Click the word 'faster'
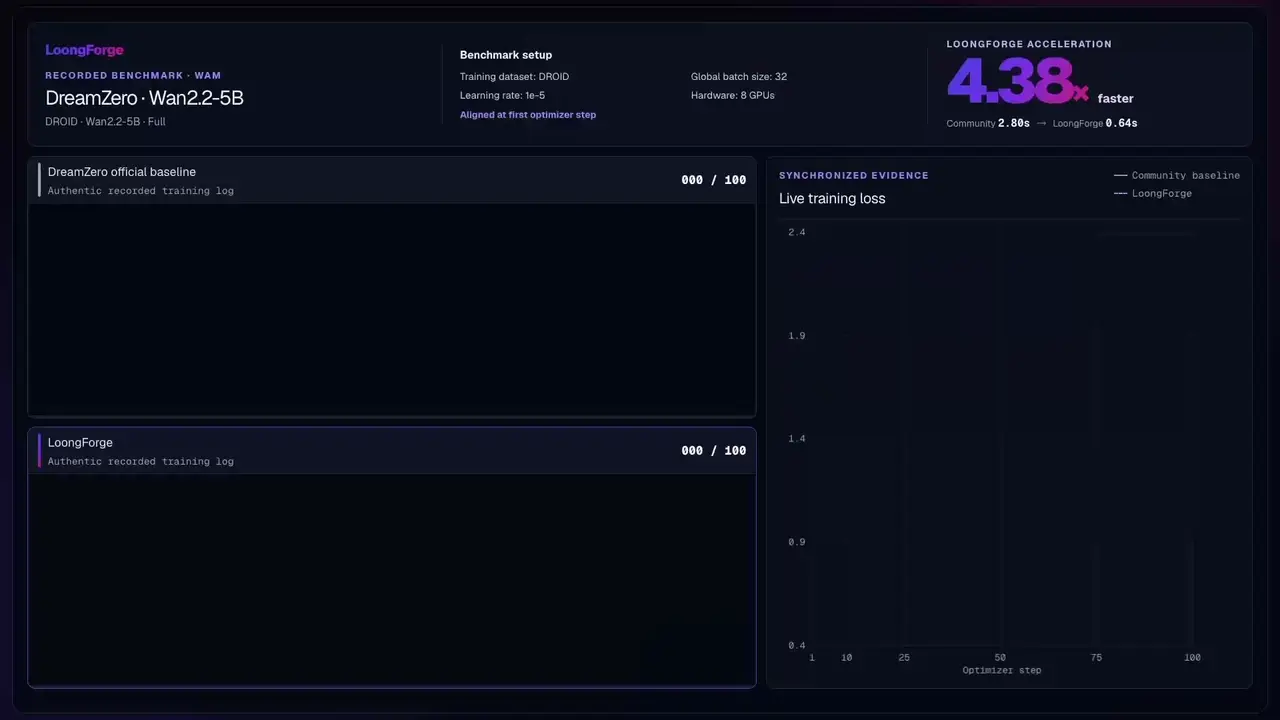 (x=1115, y=99)
